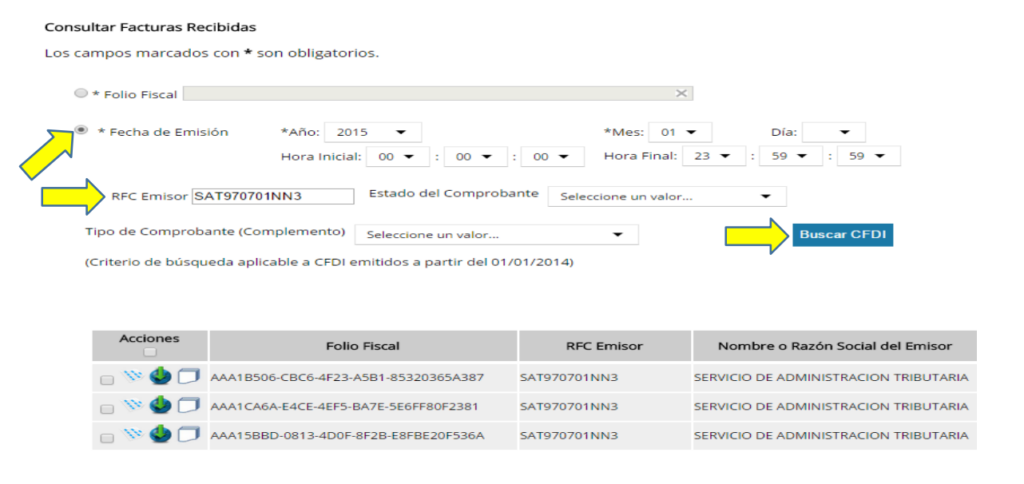Check the box for row AAA15BBD-0813-4D0F-8F2B-E8FBE20F536A
This screenshot has width=1024, height=484.
pyautogui.click(x=107, y=438)
